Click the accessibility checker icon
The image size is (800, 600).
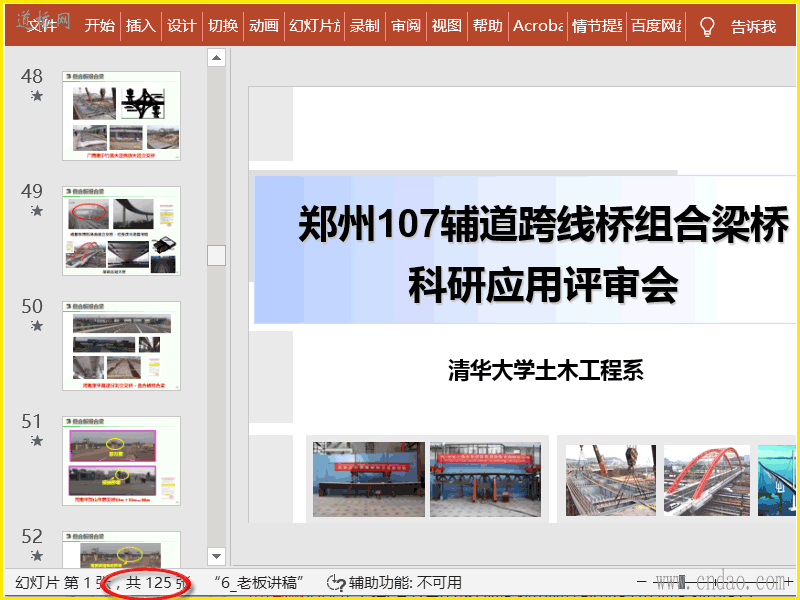[336, 583]
